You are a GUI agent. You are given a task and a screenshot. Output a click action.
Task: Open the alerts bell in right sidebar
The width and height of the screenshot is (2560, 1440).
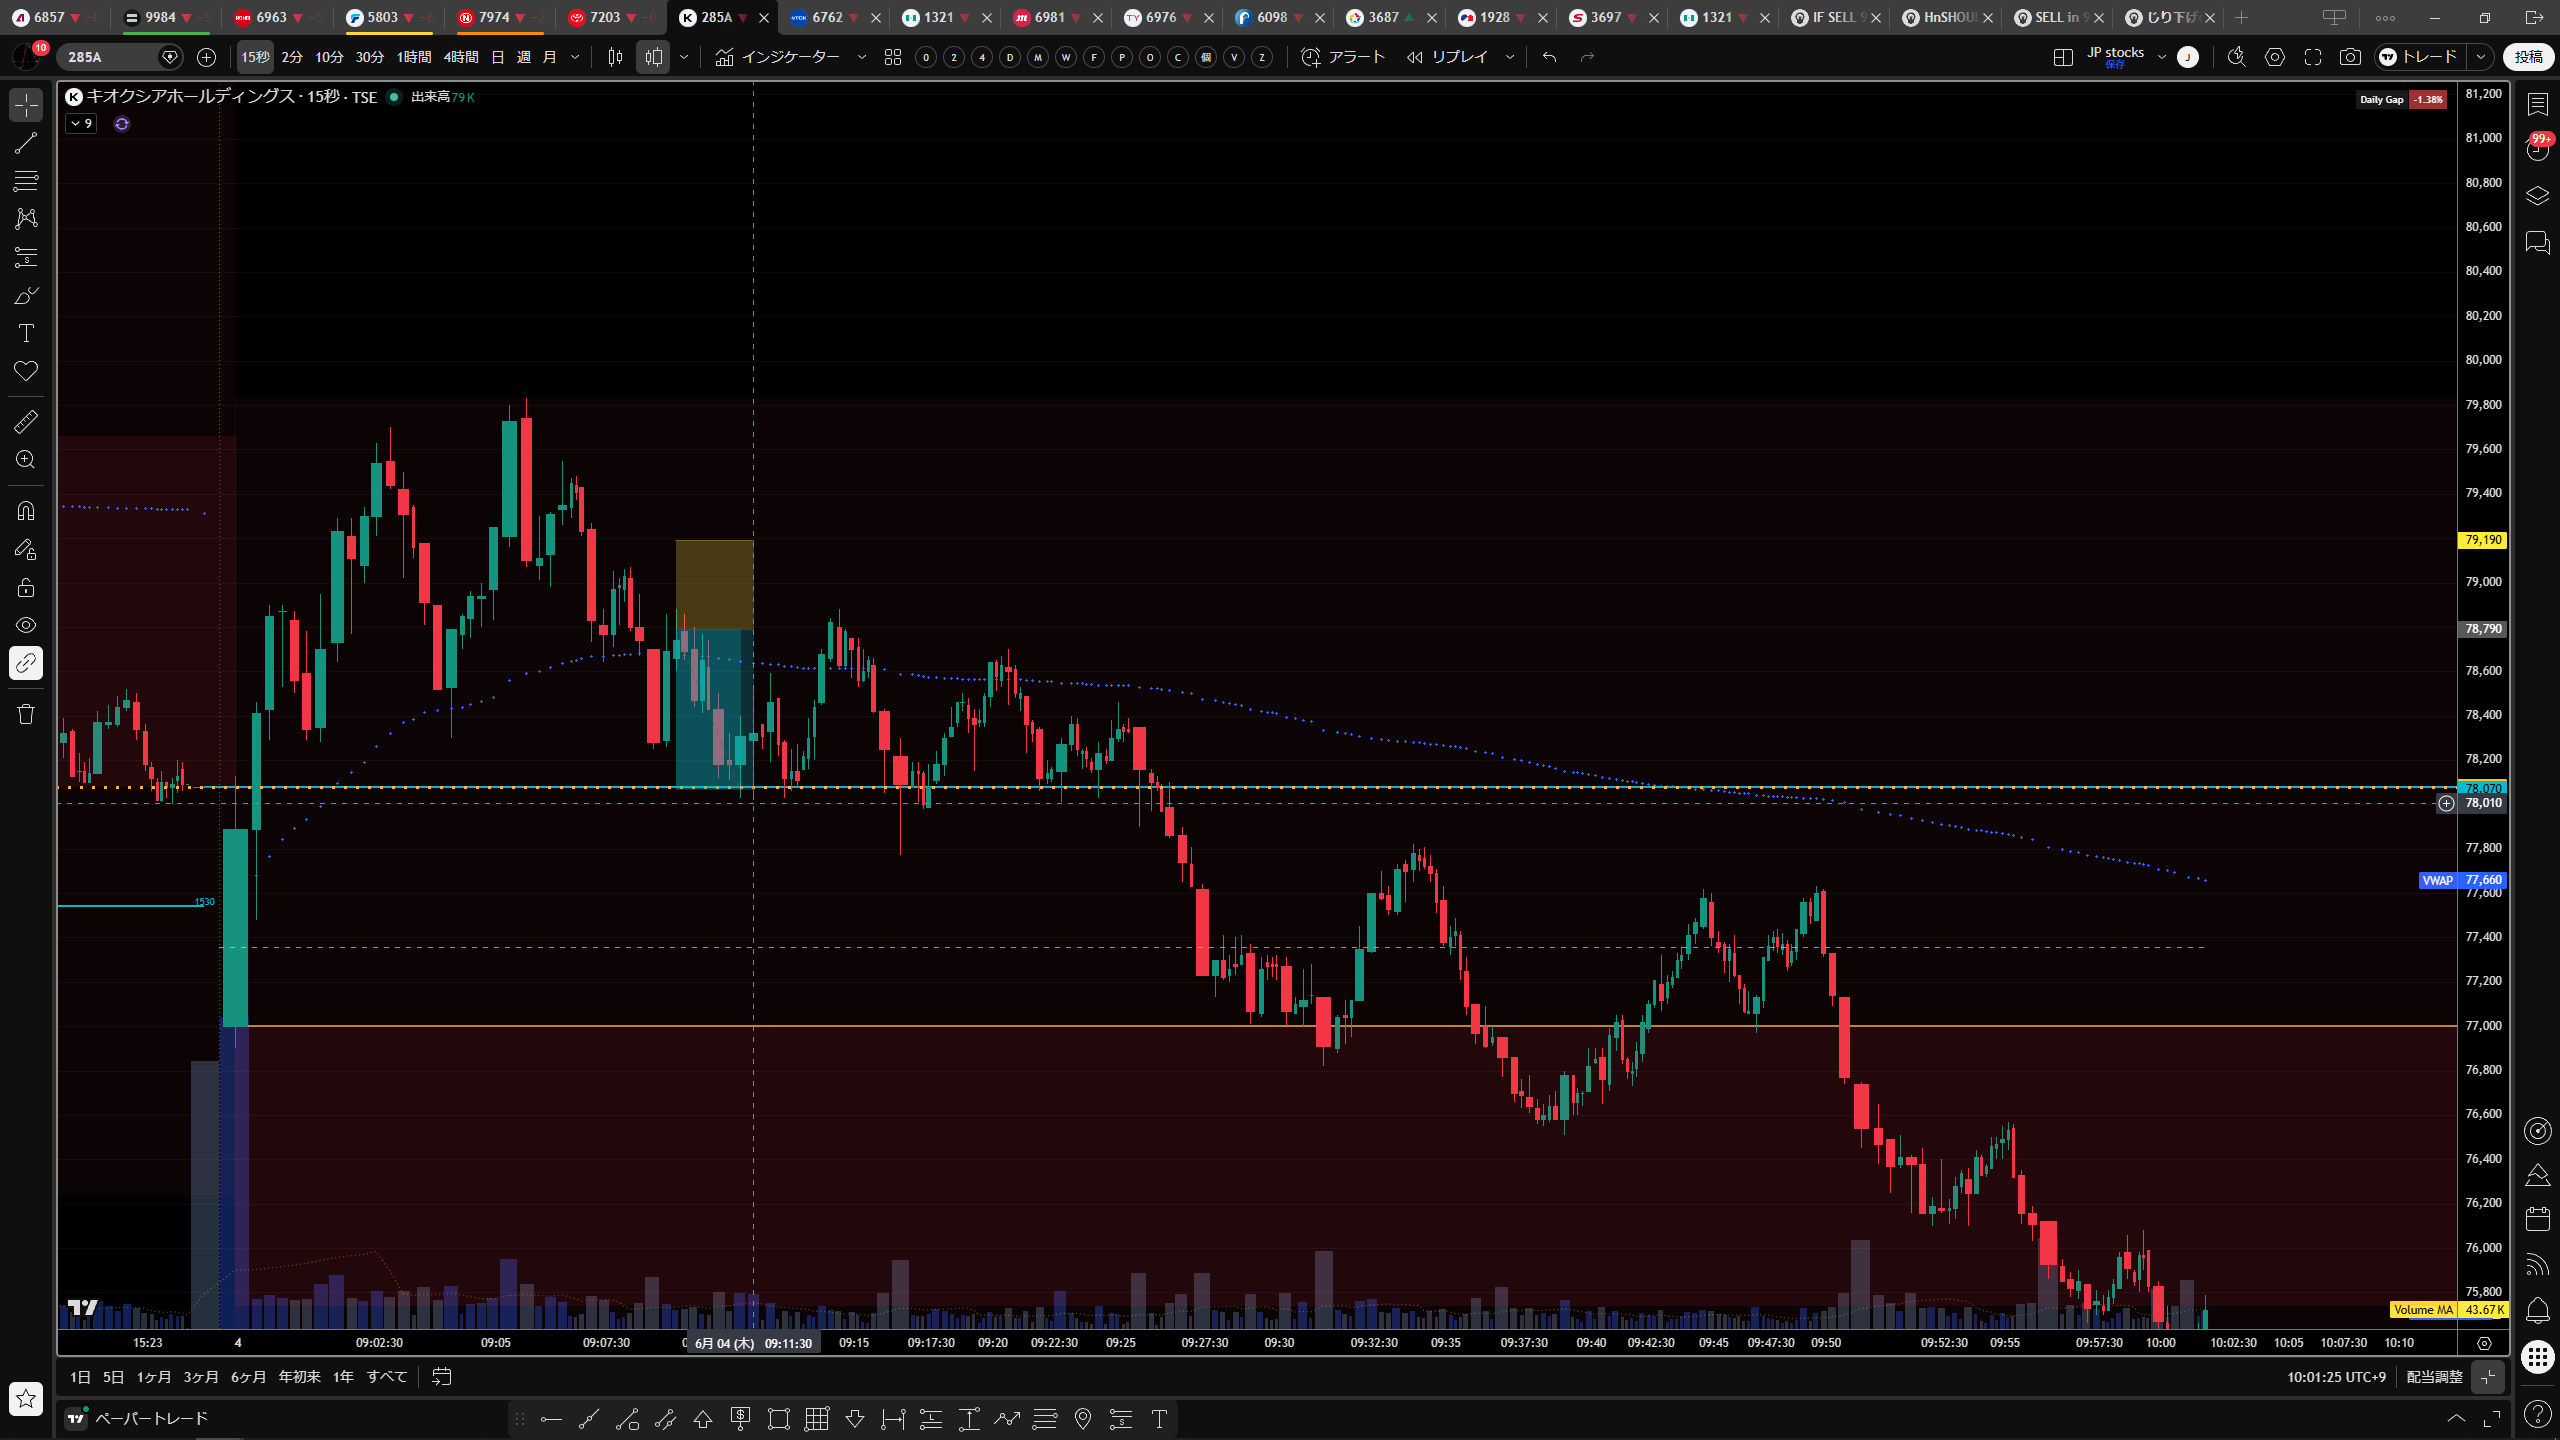[x=2537, y=1310]
